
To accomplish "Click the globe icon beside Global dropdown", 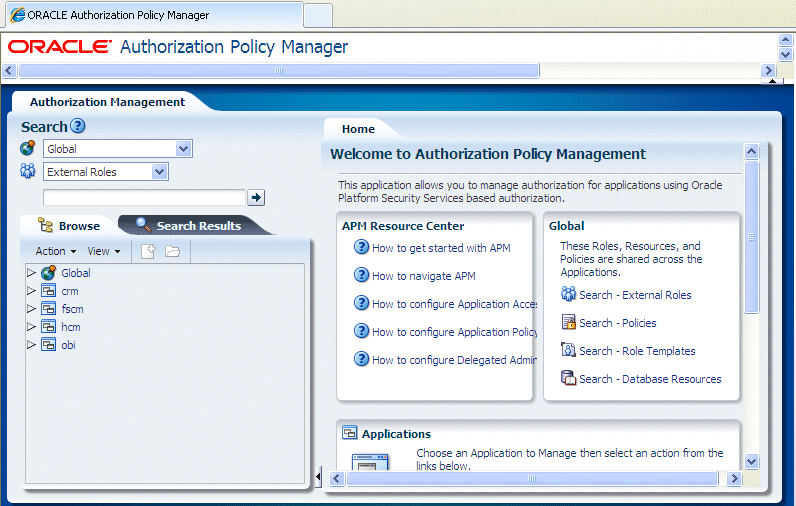I will [27, 148].
